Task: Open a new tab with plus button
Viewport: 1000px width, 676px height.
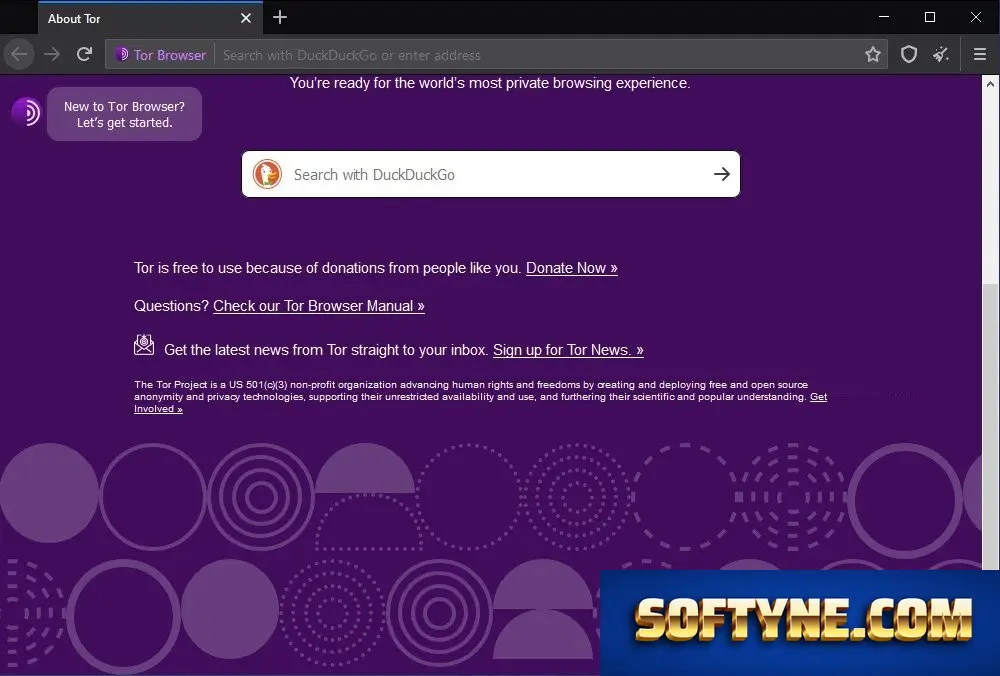Action: click(x=280, y=18)
